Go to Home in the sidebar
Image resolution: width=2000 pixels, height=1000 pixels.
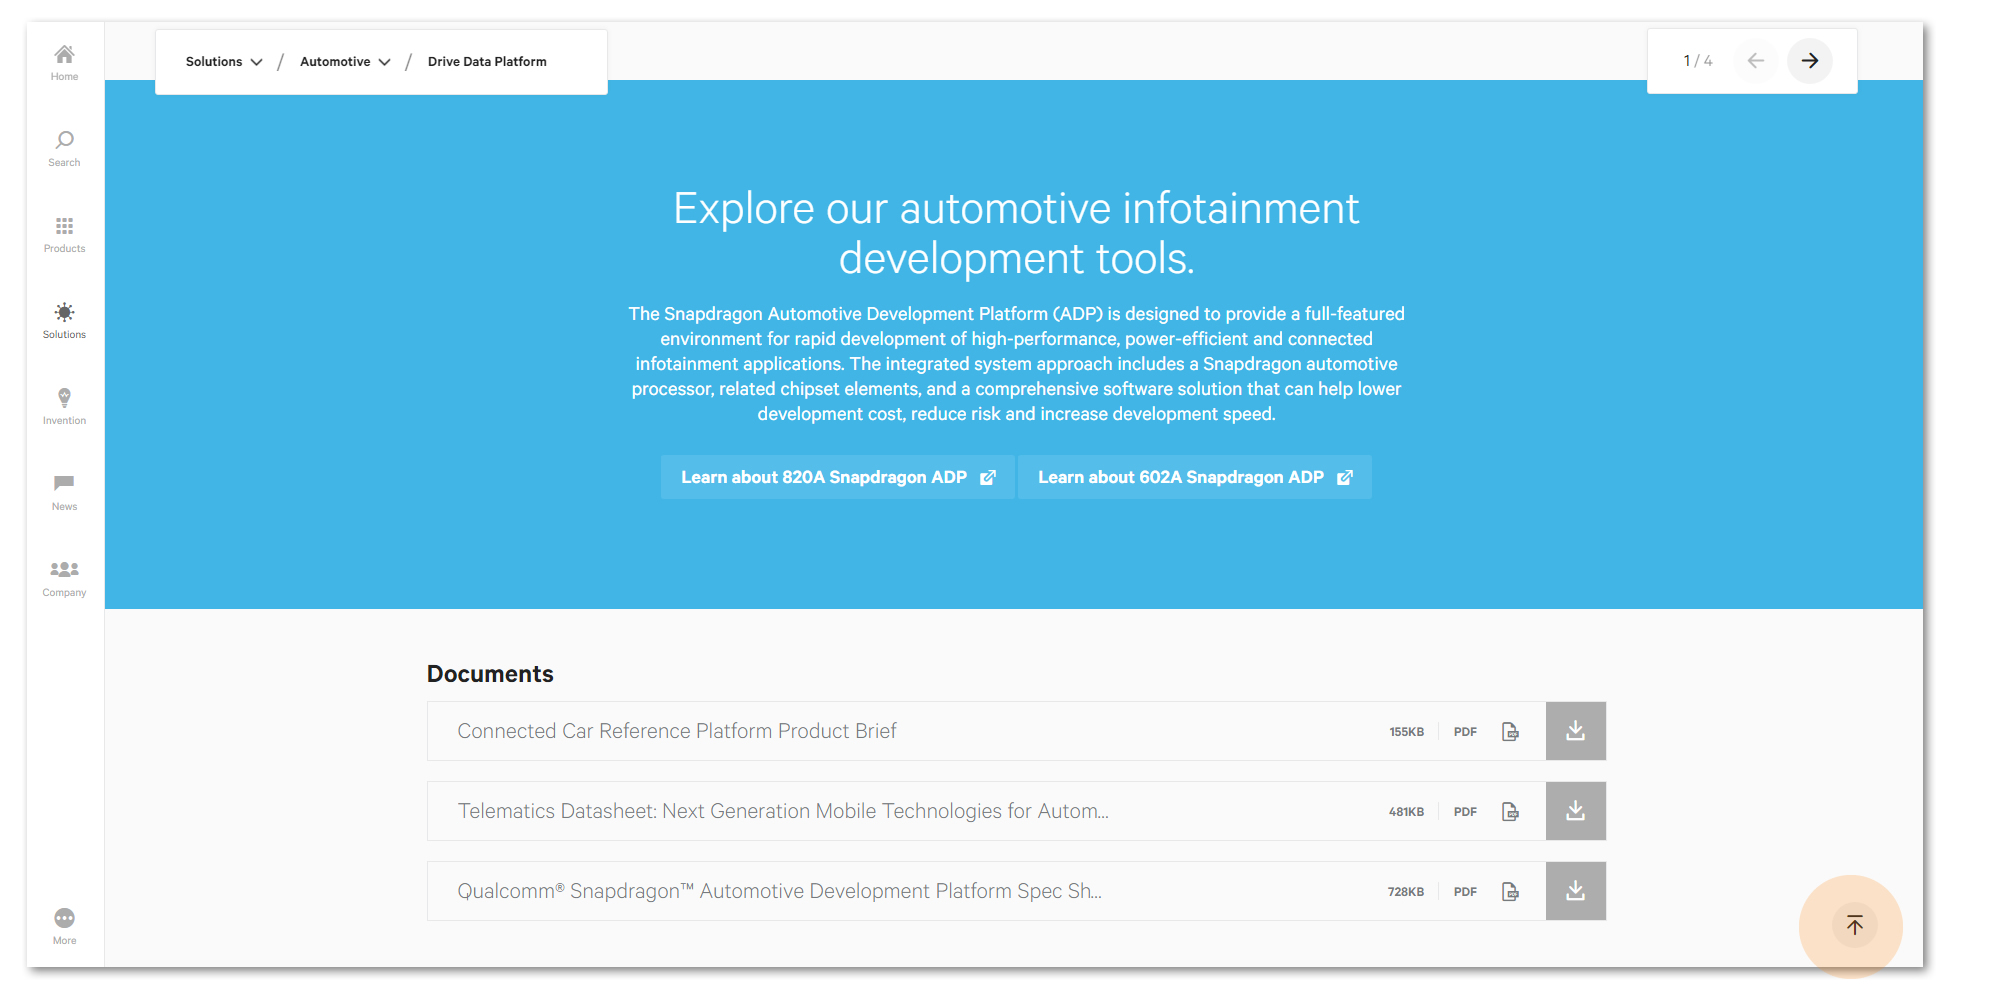pyautogui.click(x=64, y=62)
